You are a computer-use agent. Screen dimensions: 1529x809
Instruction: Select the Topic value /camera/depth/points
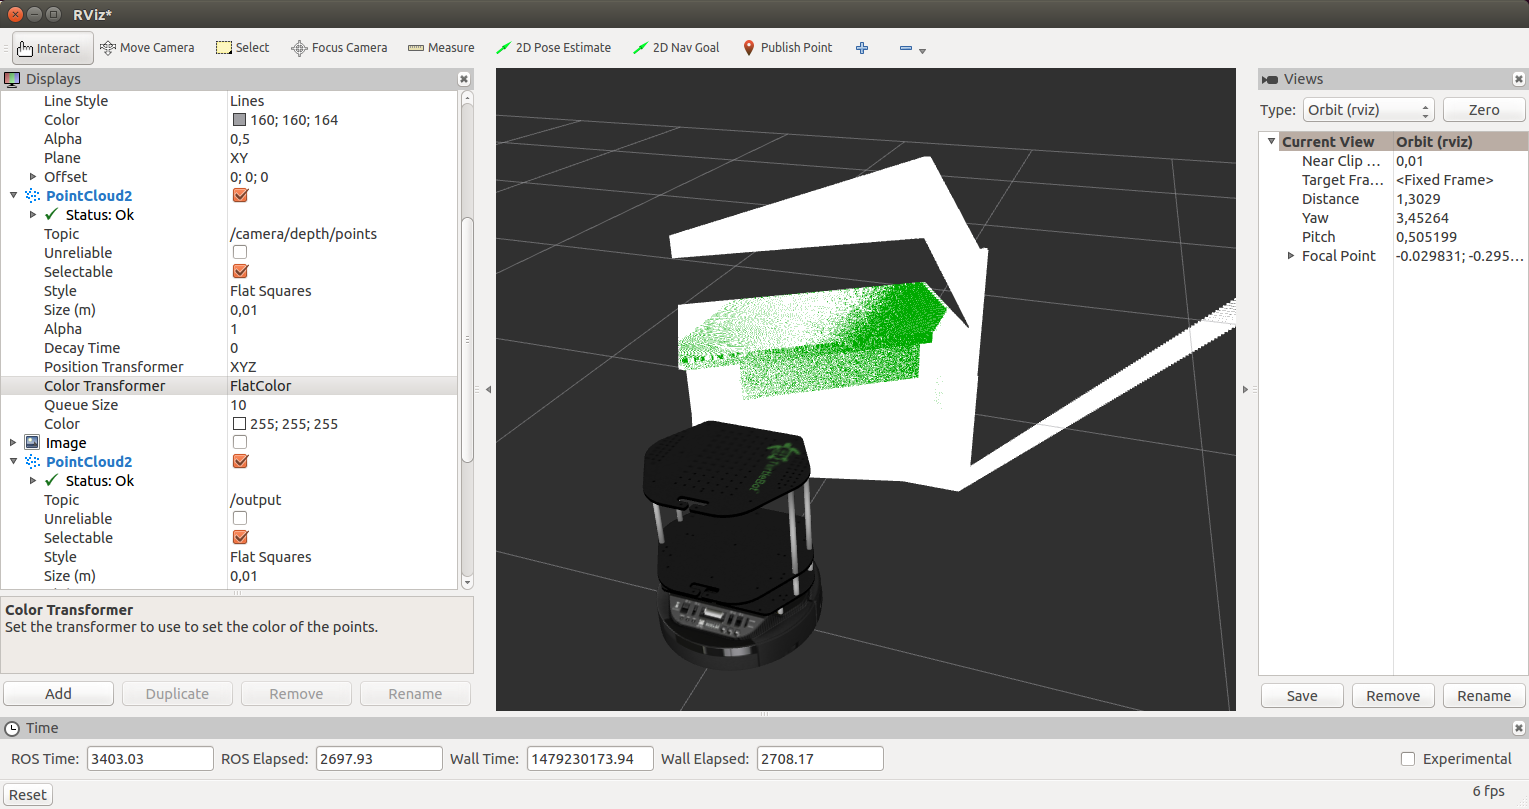coord(304,234)
